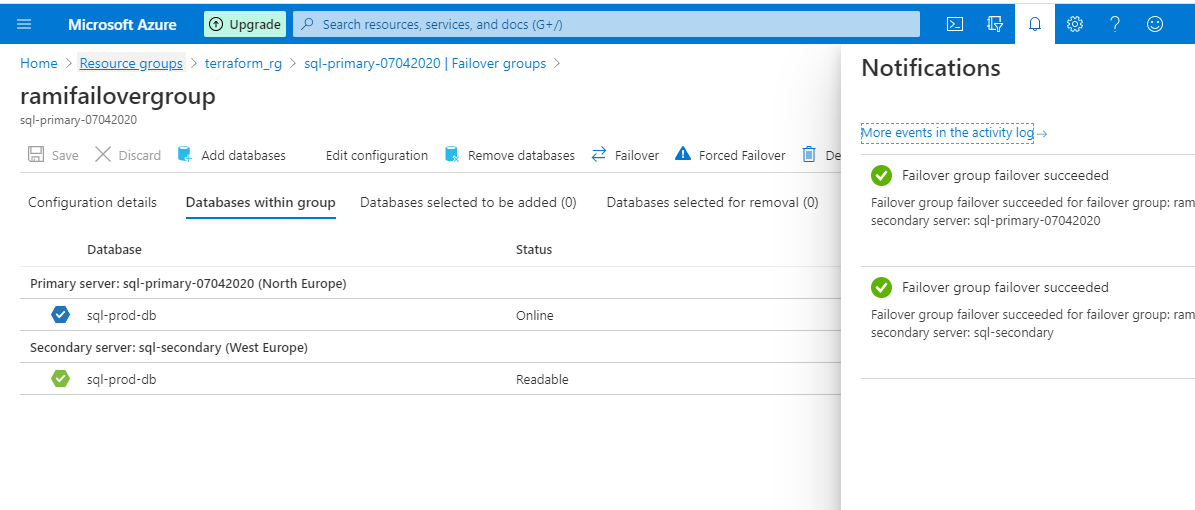1195x510 pixels.
Task: Click the Secondary server sql-secondary group row
Action: pos(431,347)
